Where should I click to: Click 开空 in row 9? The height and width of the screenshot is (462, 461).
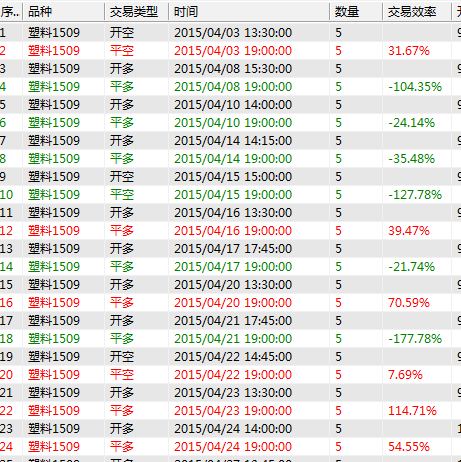[122, 177]
